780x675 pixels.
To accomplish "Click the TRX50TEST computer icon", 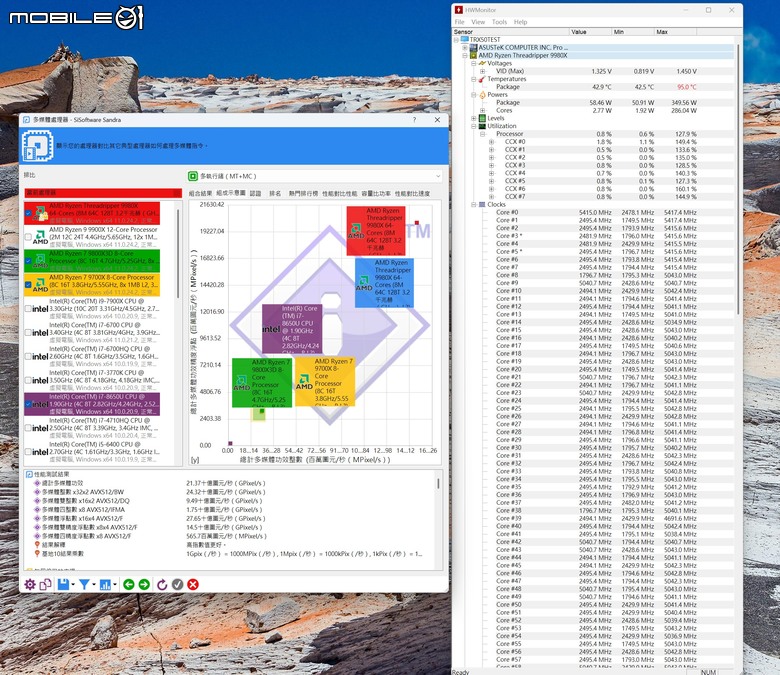I will tap(465, 39).
